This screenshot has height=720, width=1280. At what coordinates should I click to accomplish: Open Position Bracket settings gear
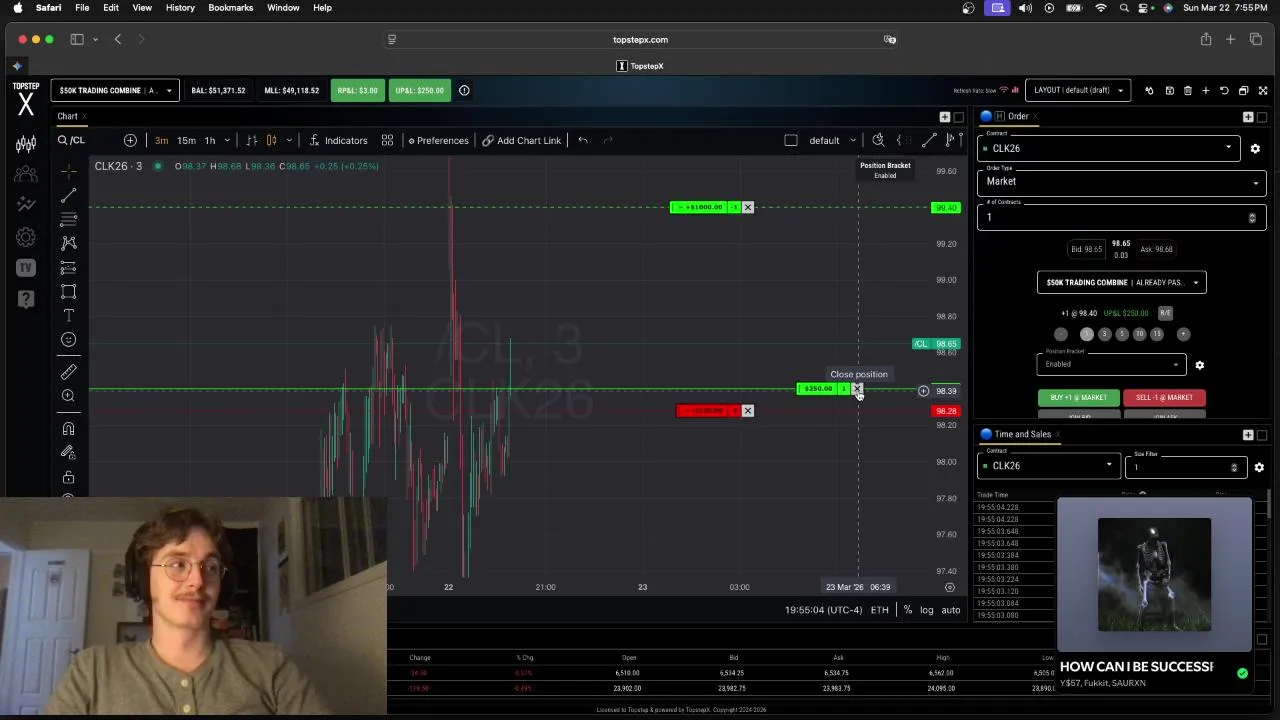tap(1200, 365)
